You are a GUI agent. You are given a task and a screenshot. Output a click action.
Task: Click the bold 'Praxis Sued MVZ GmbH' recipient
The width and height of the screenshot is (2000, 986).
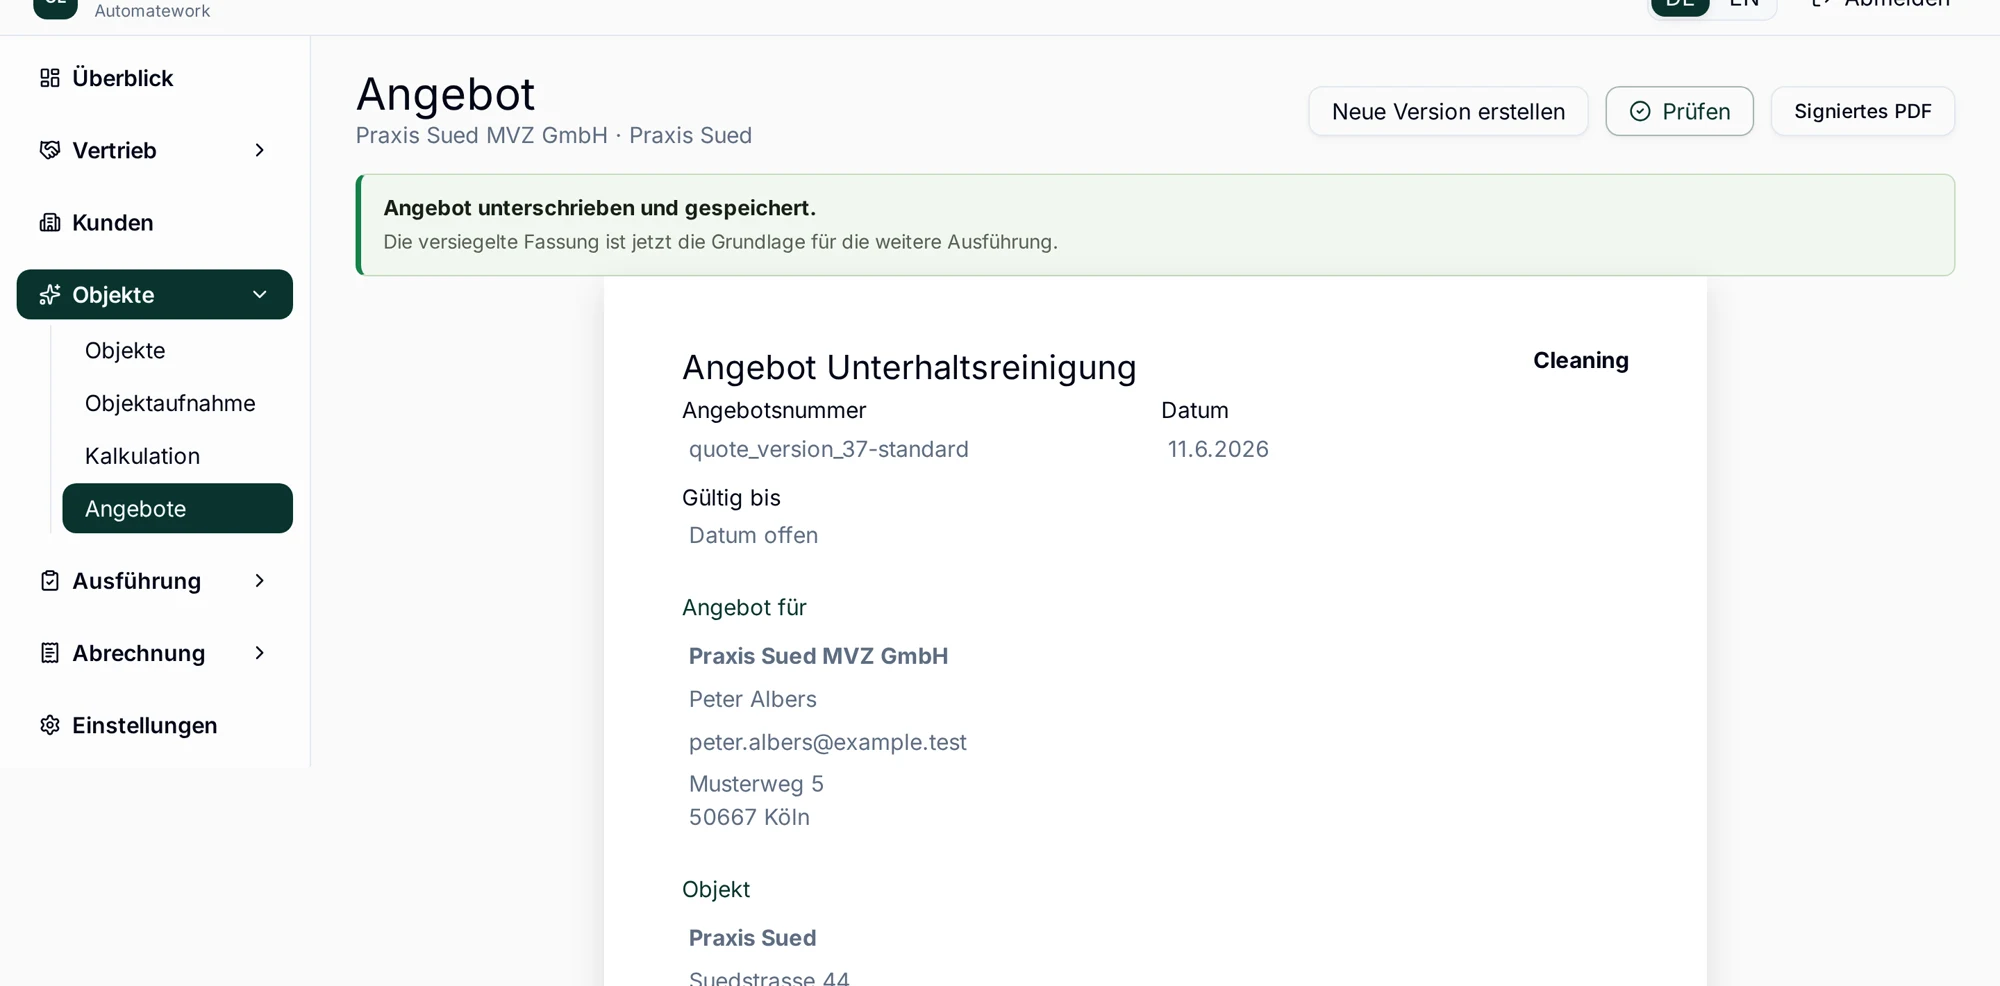(818, 656)
